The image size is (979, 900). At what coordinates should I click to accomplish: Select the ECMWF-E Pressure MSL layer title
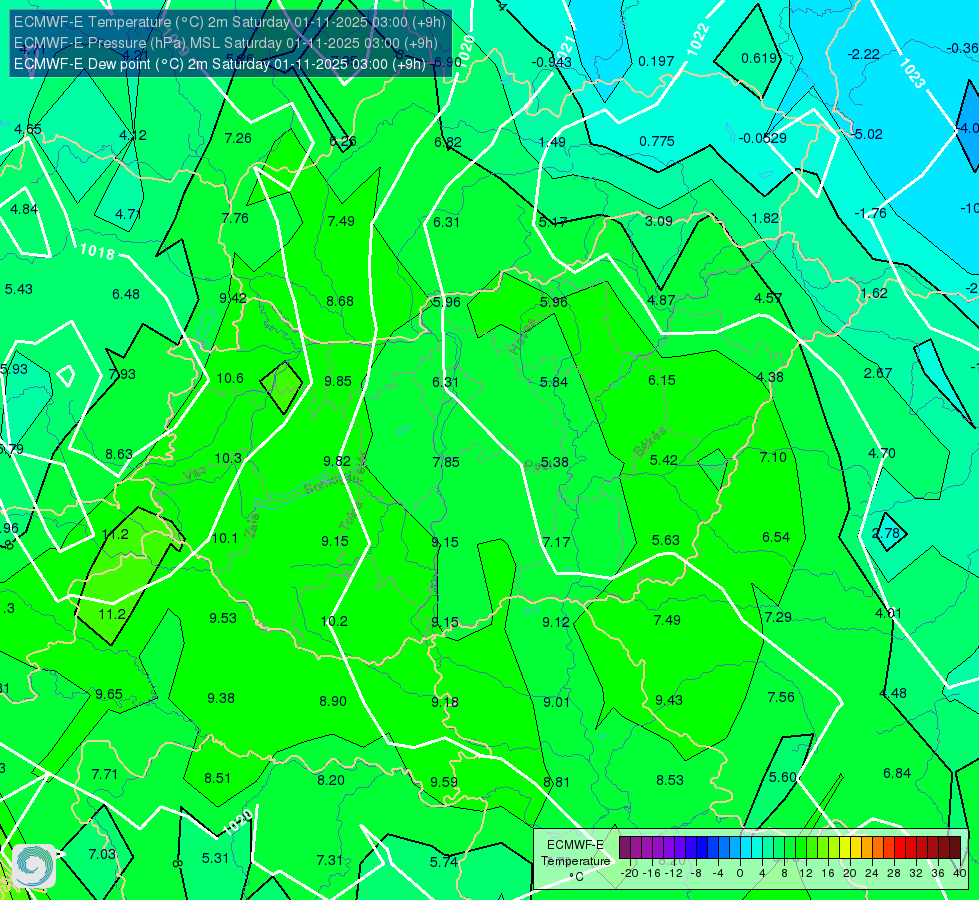click(x=225, y=43)
